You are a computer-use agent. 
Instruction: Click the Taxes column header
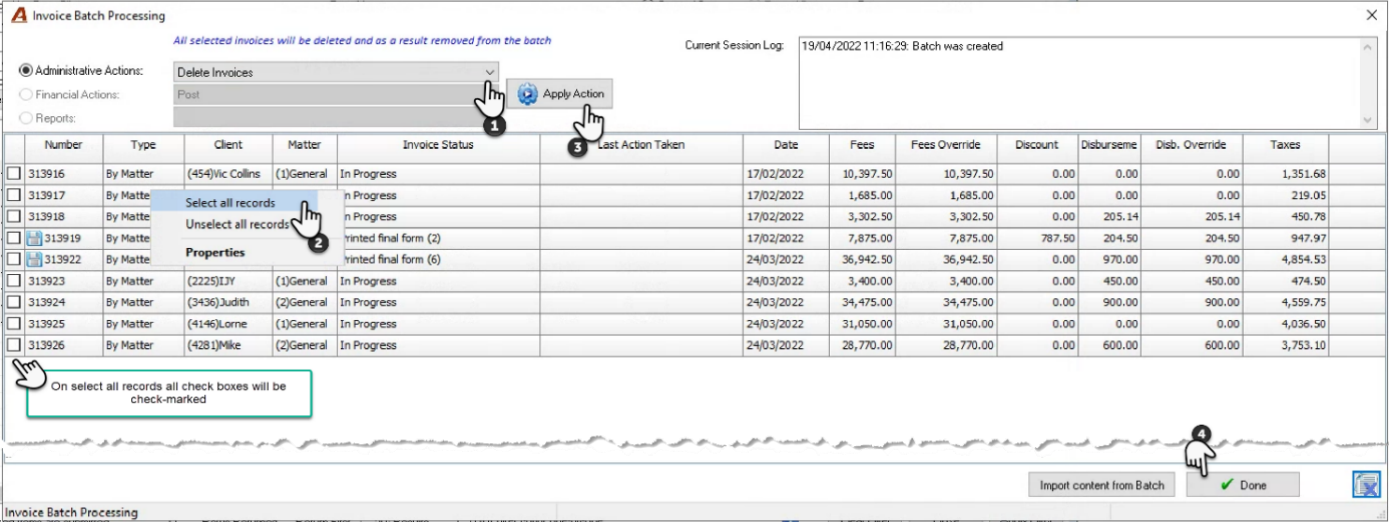click(x=1285, y=145)
